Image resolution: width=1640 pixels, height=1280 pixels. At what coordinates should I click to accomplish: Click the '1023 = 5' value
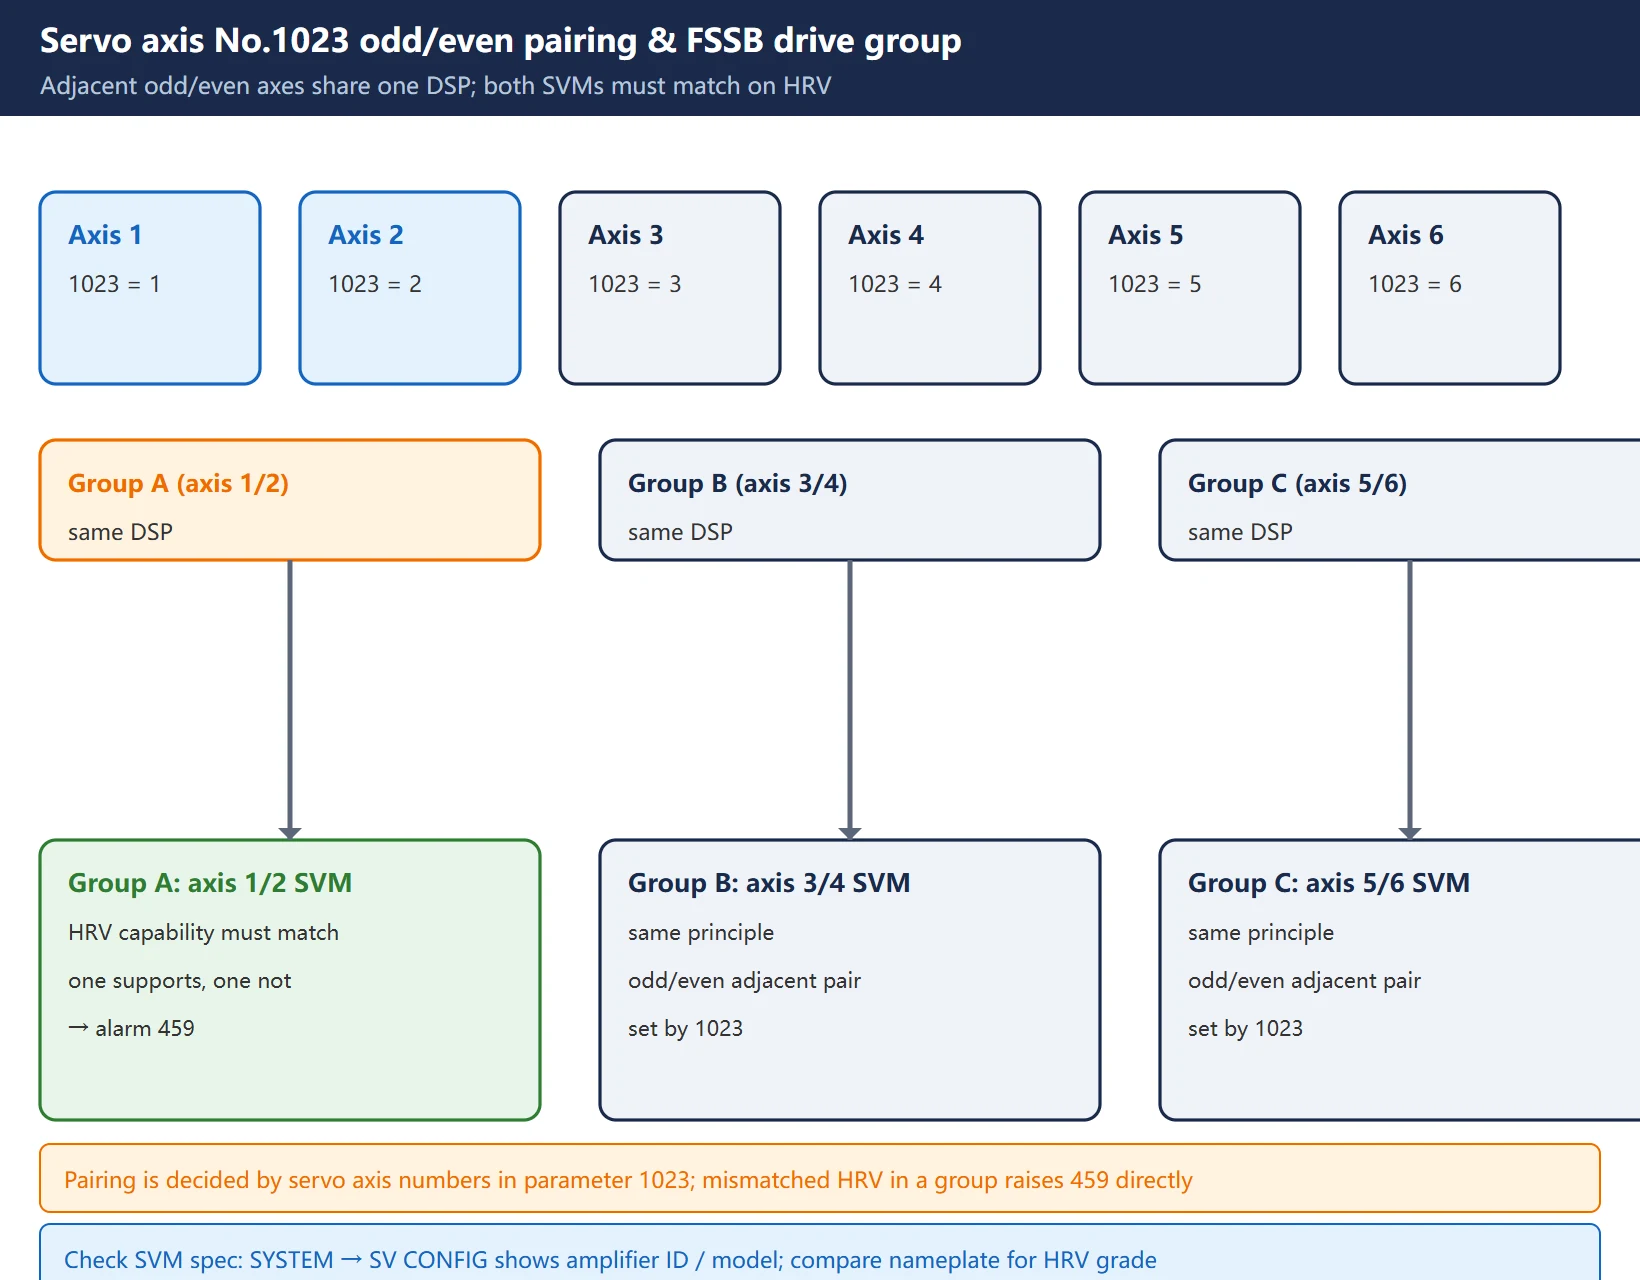pyautogui.click(x=1155, y=284)
